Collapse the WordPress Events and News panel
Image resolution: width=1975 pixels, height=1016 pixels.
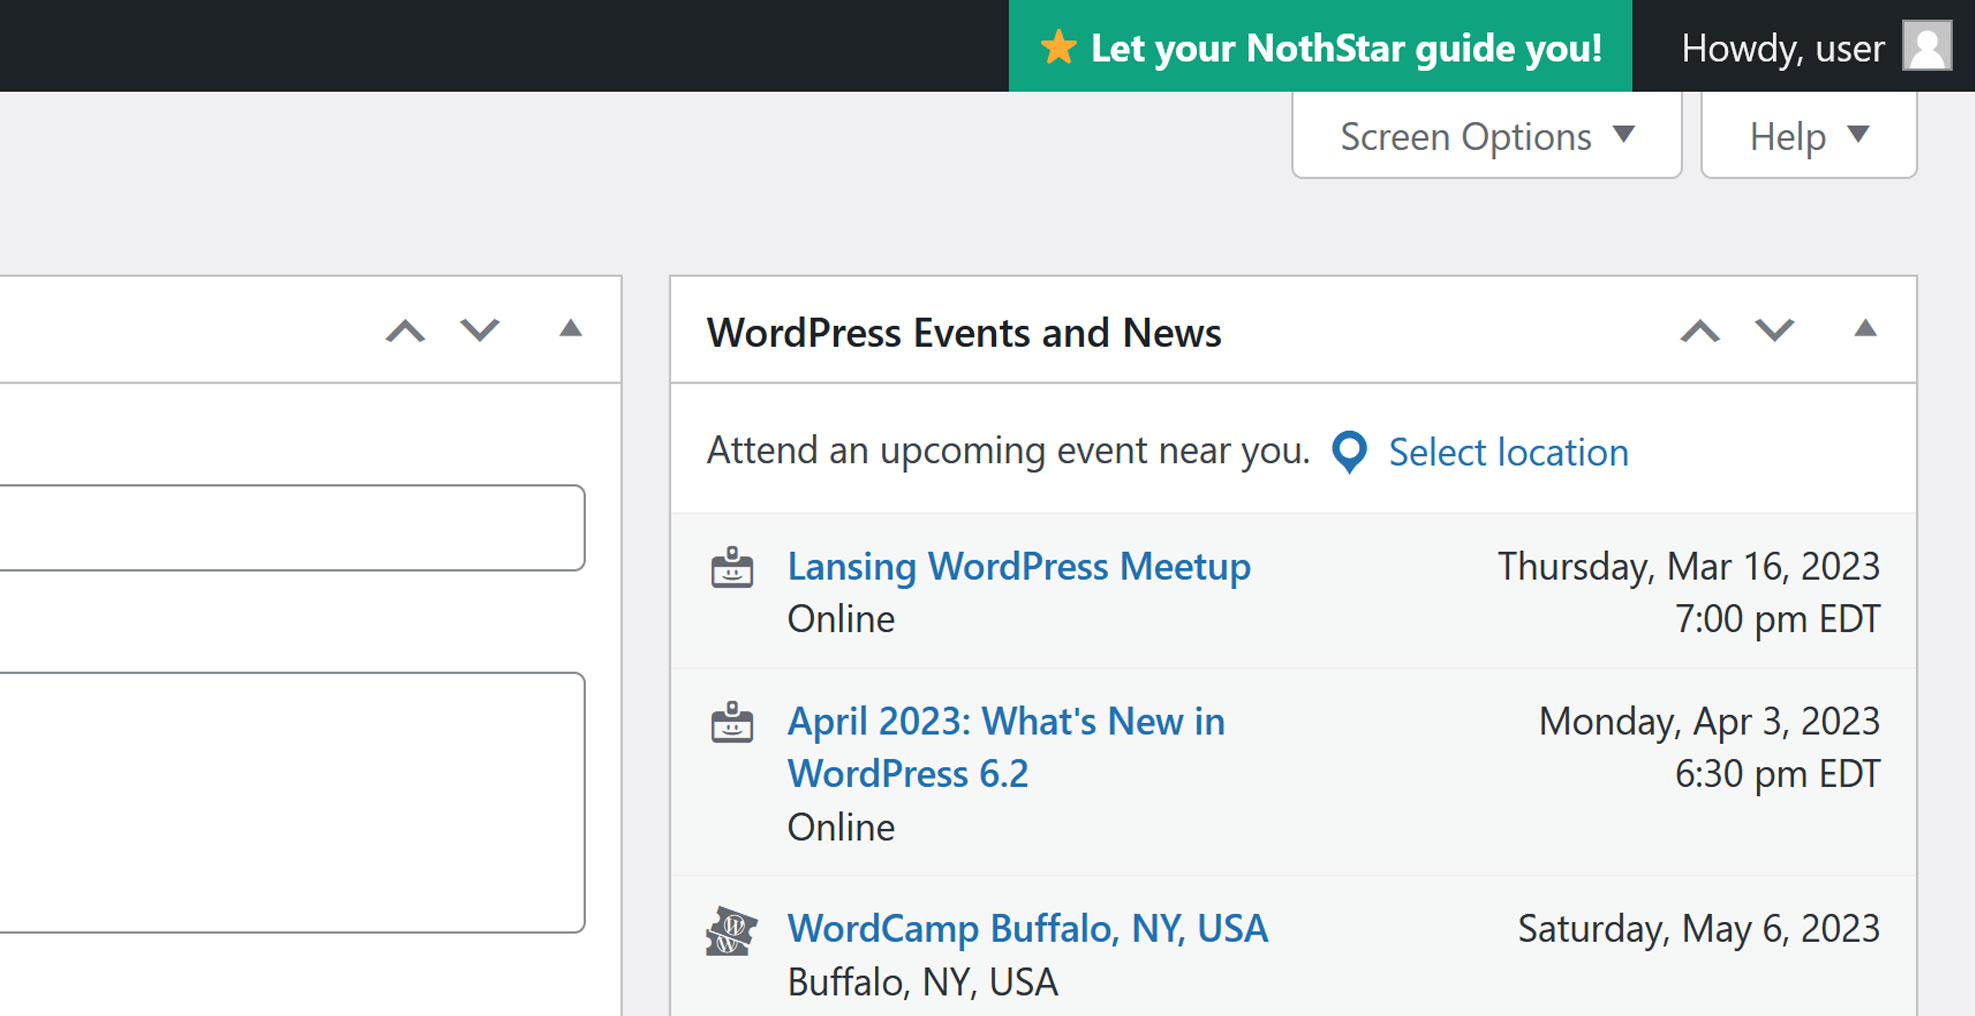click(1865, 329)
